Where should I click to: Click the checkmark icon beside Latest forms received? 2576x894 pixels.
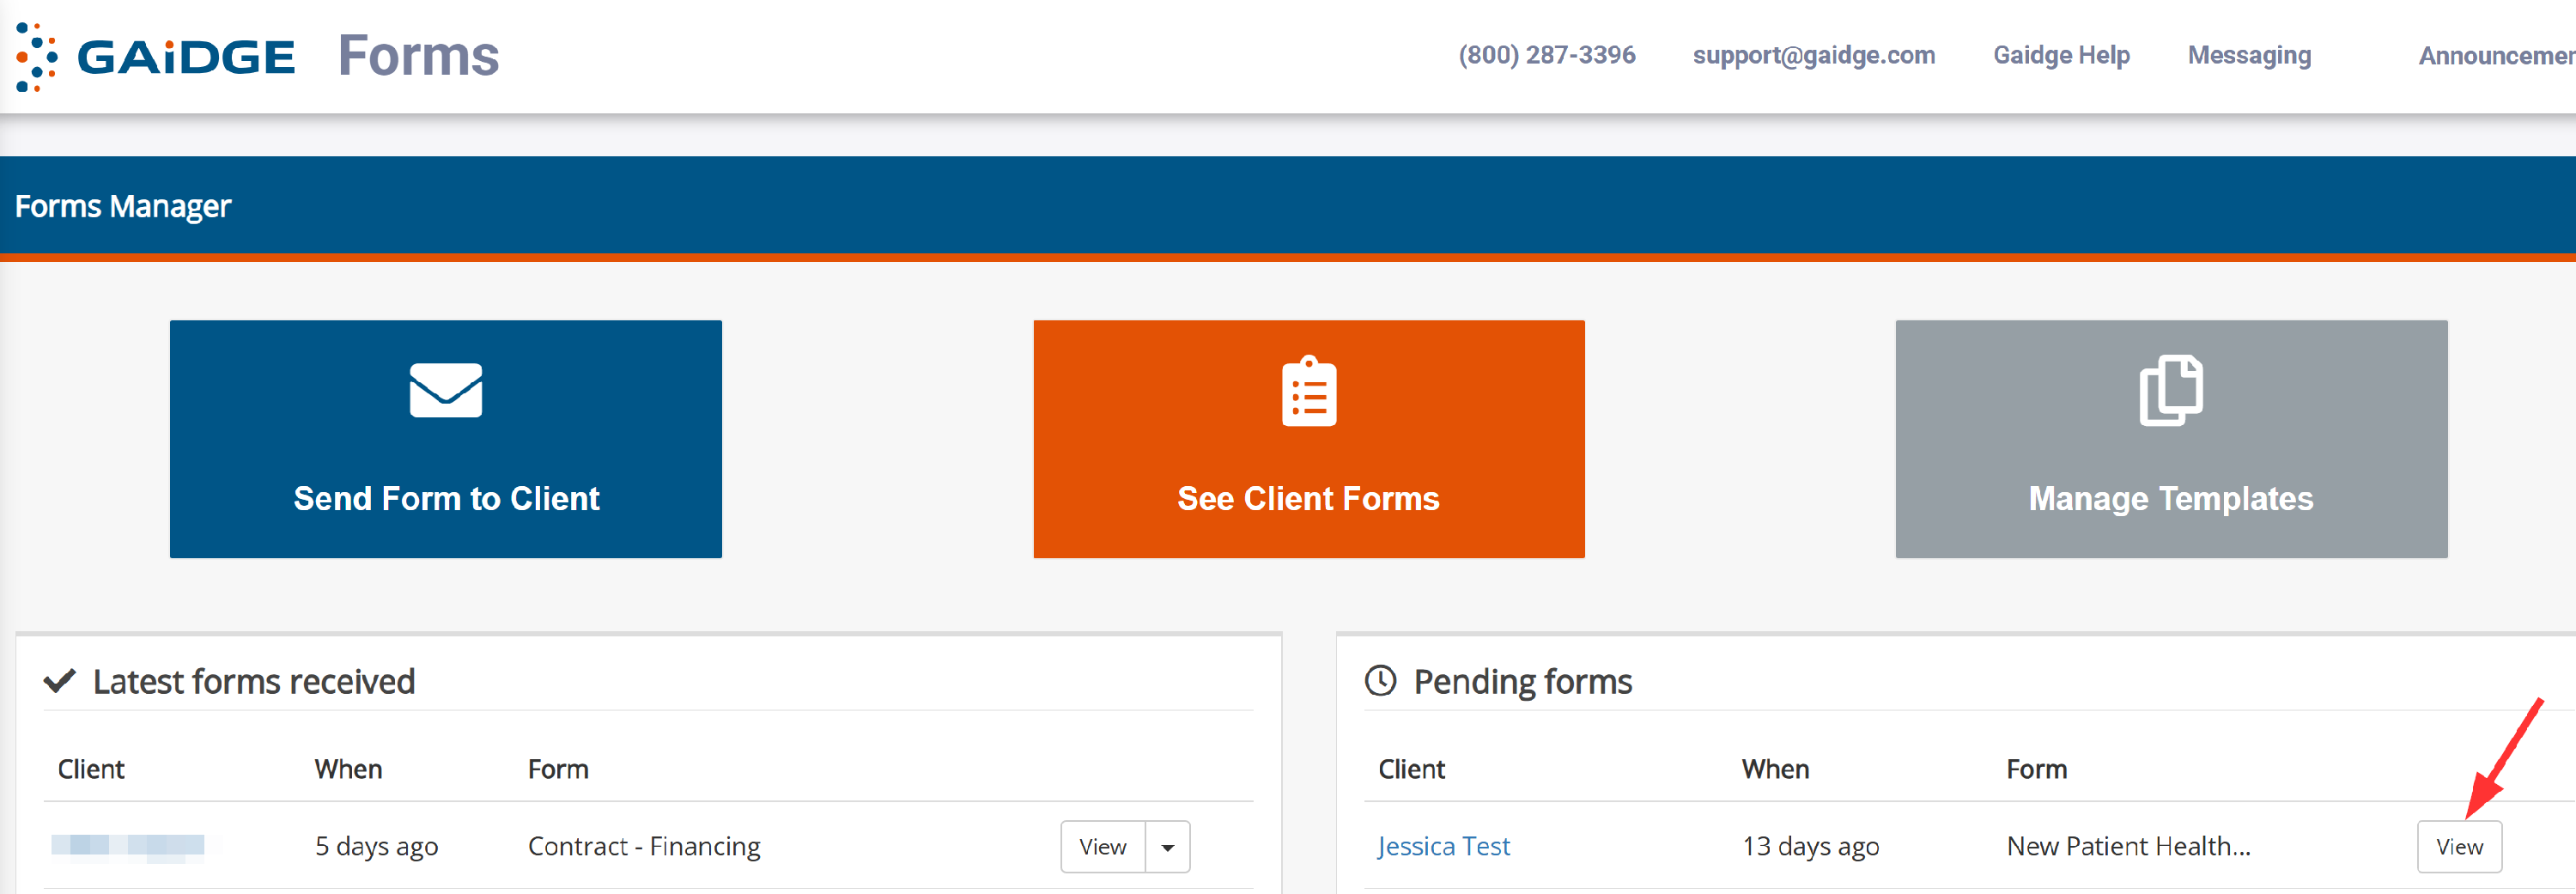point(60,681)
